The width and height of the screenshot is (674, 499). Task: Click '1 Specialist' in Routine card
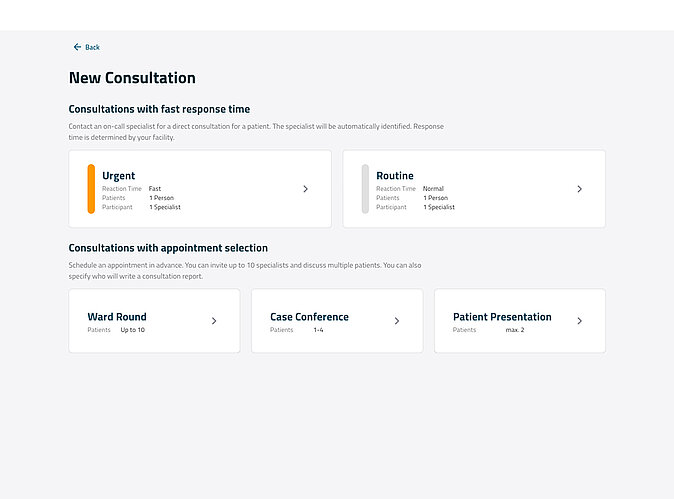(439, 207)
